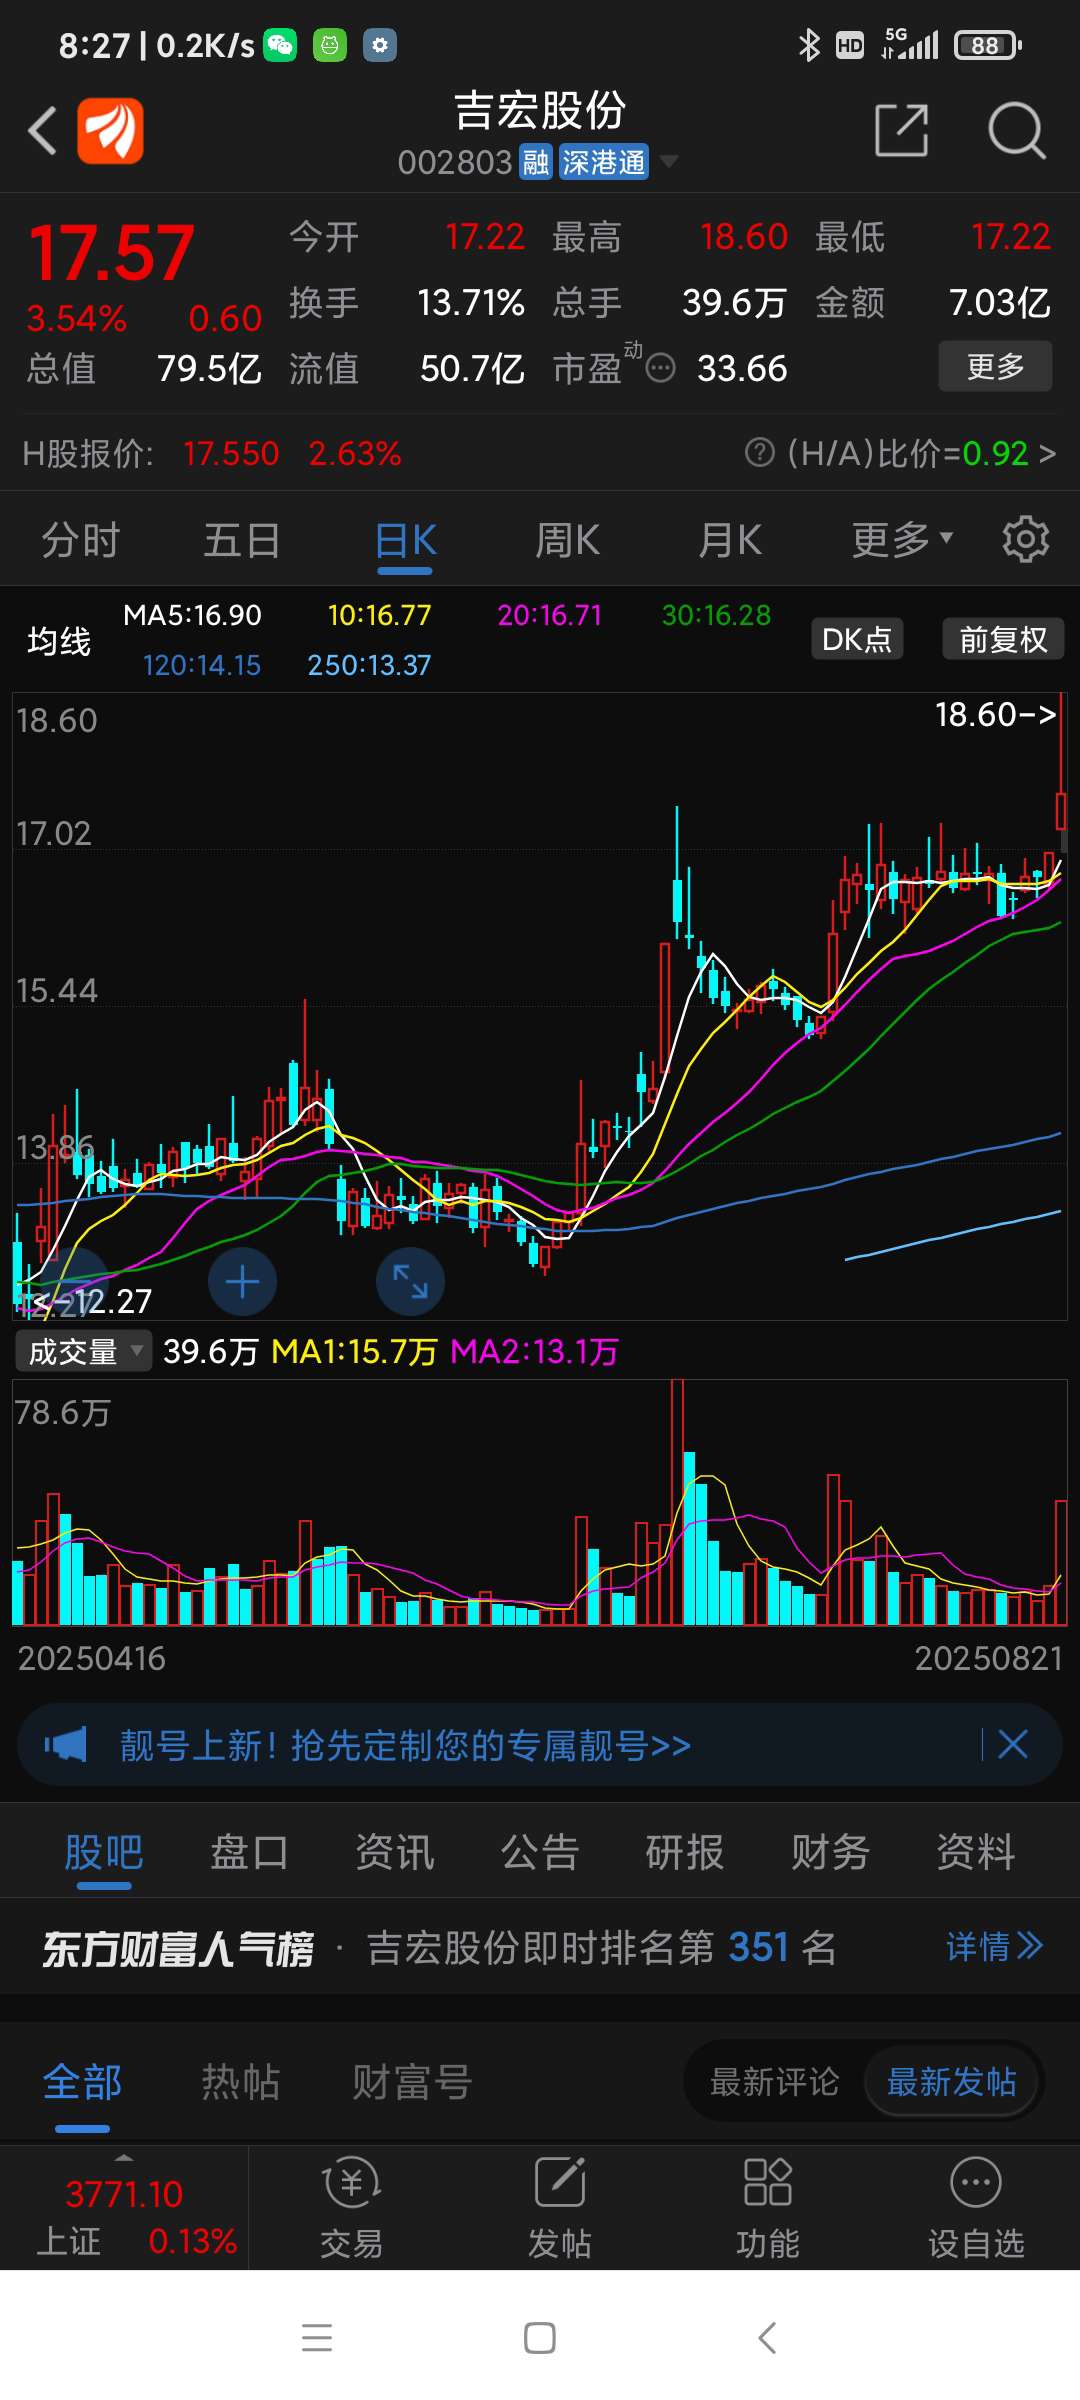Screen dimensions: 1080x2400
Task: Expand 上证 index quote bar
Action: [124, 2208]
